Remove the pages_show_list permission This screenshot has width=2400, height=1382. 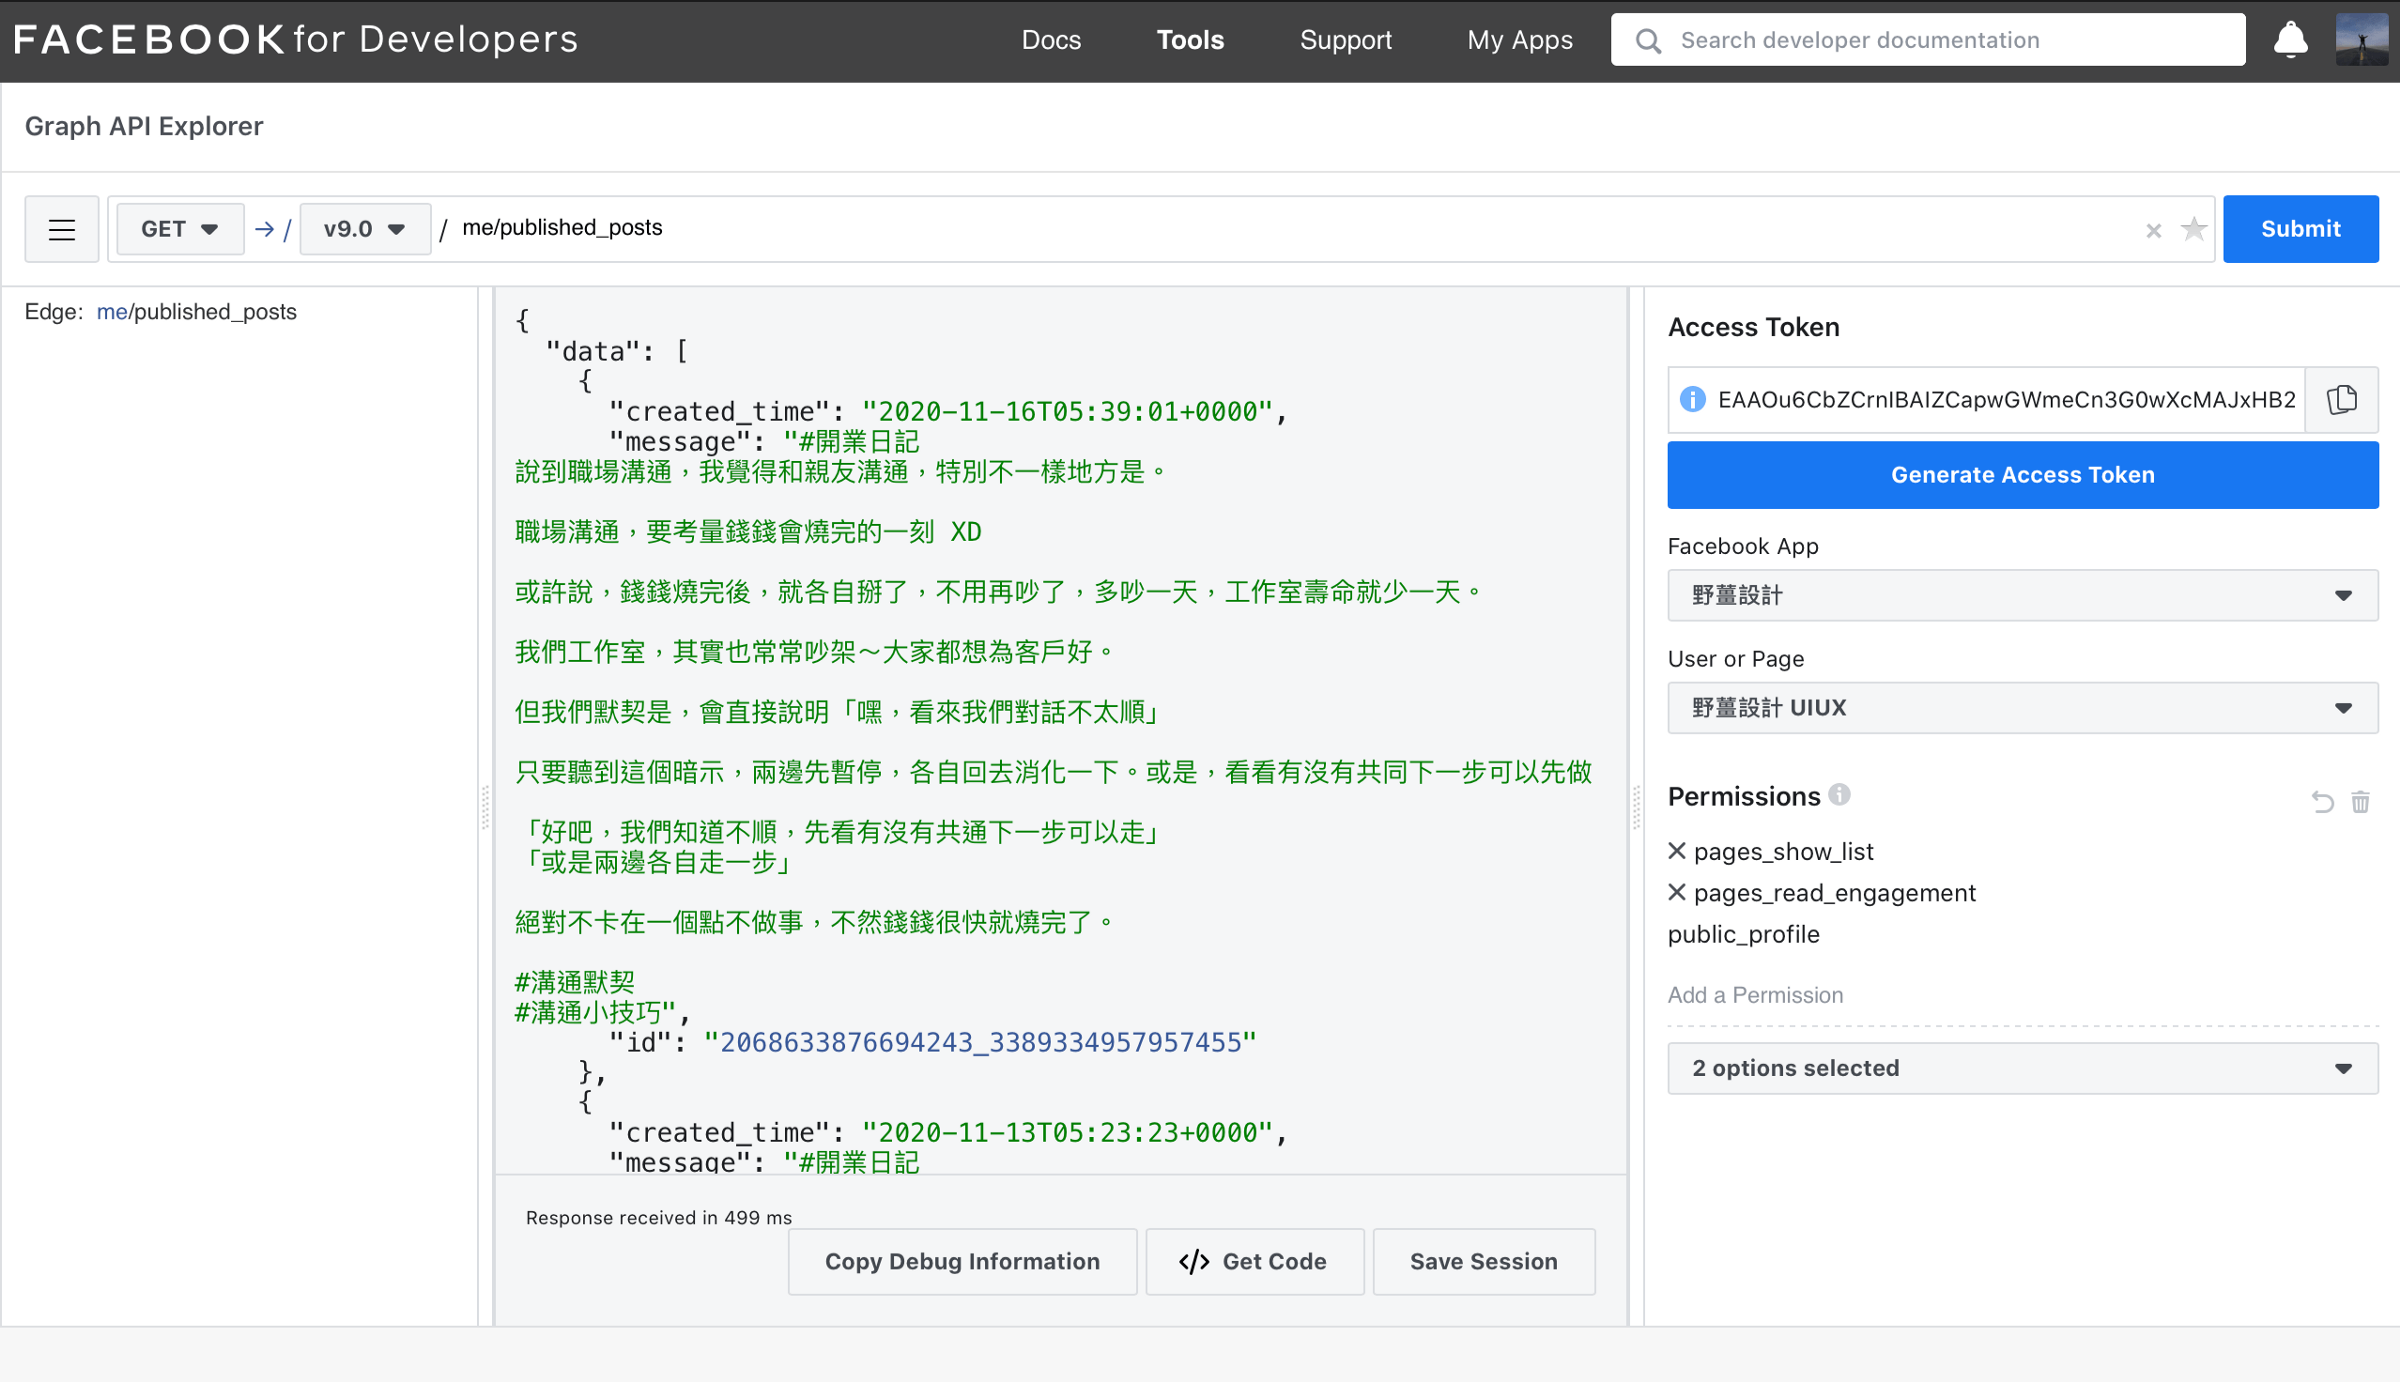pyautogui.click(x=1677, y=851)
